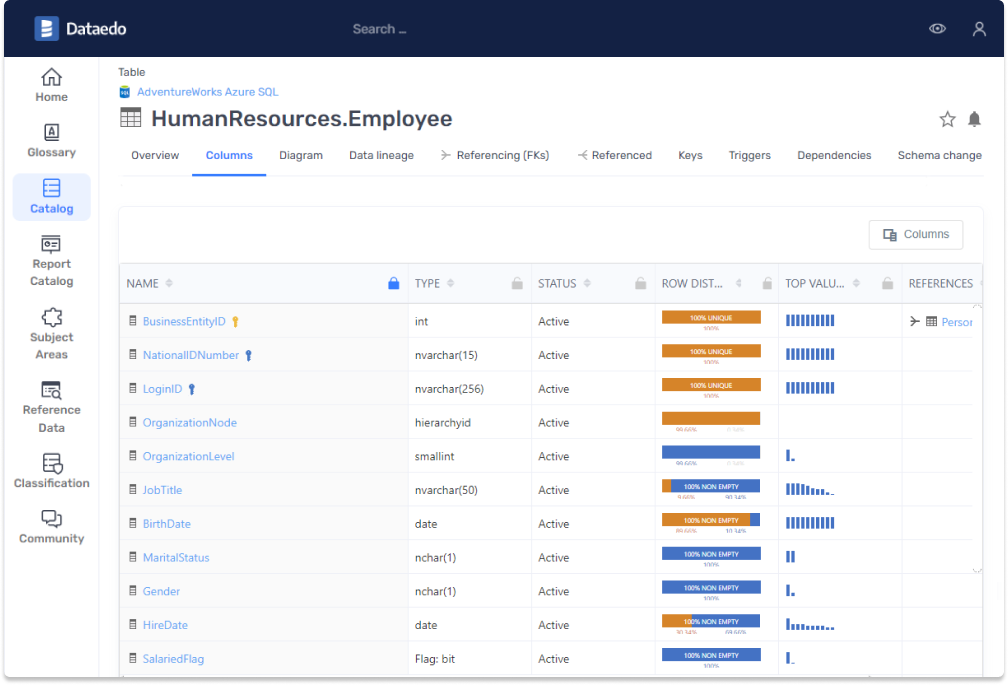Switch to the Diagram tab

301,156
